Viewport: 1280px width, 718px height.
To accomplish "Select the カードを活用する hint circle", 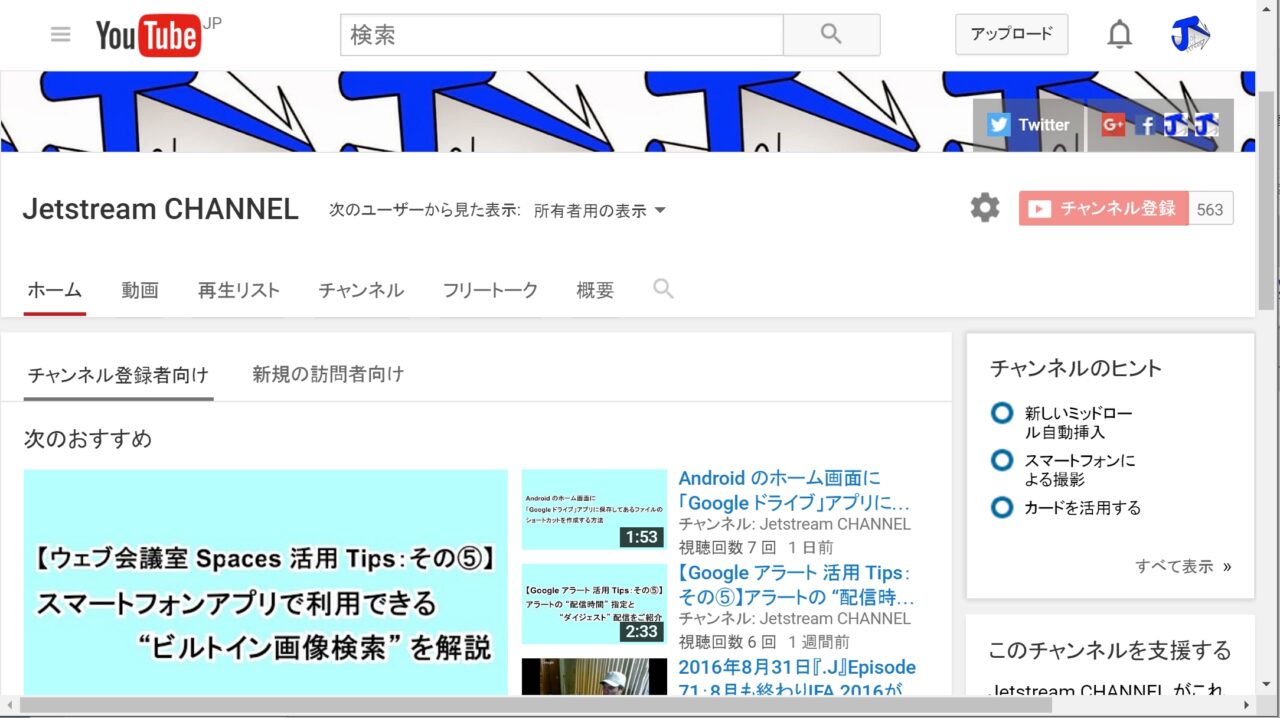I will click(x=1002, y=507).
